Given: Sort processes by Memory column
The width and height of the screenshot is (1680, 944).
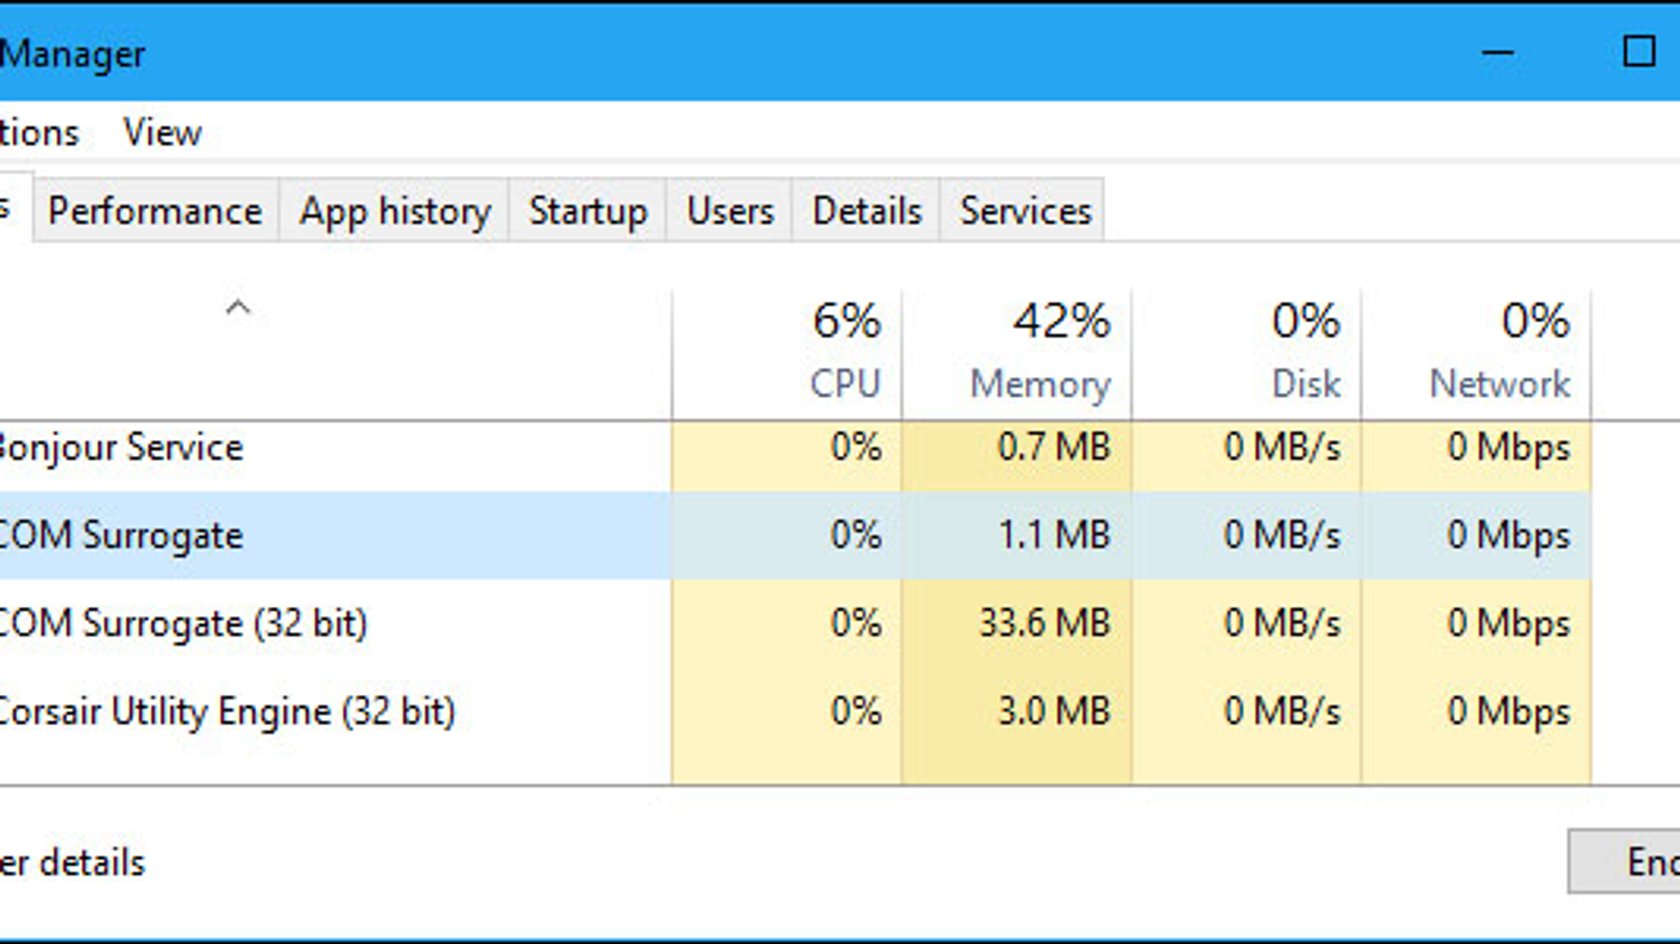Looking at the screenshot, I should 1017,354.
